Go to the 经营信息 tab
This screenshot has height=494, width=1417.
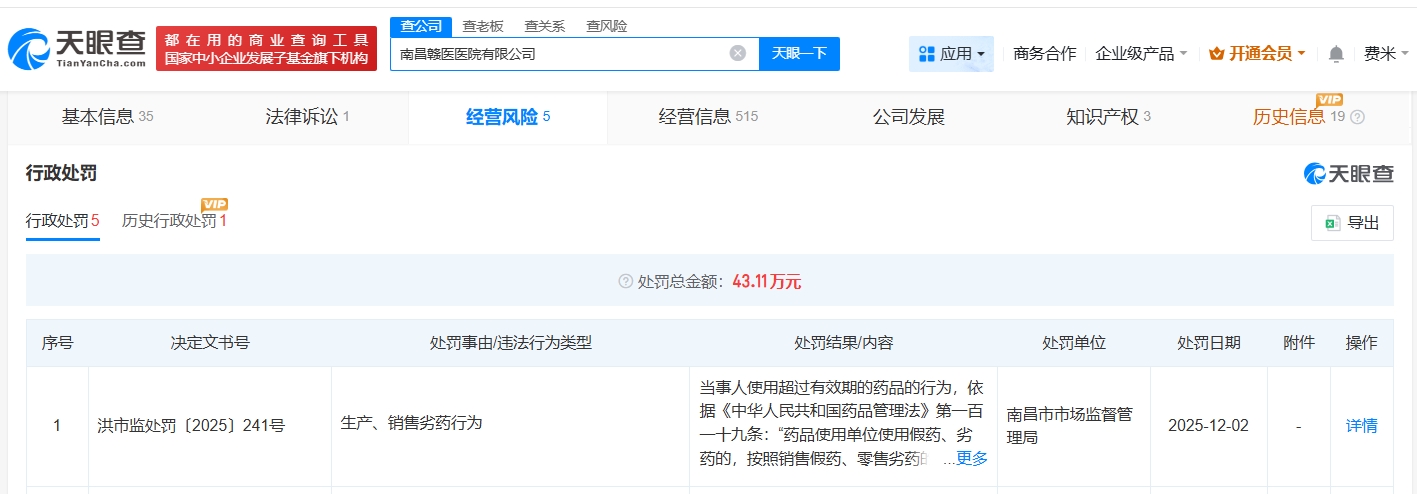708,117
